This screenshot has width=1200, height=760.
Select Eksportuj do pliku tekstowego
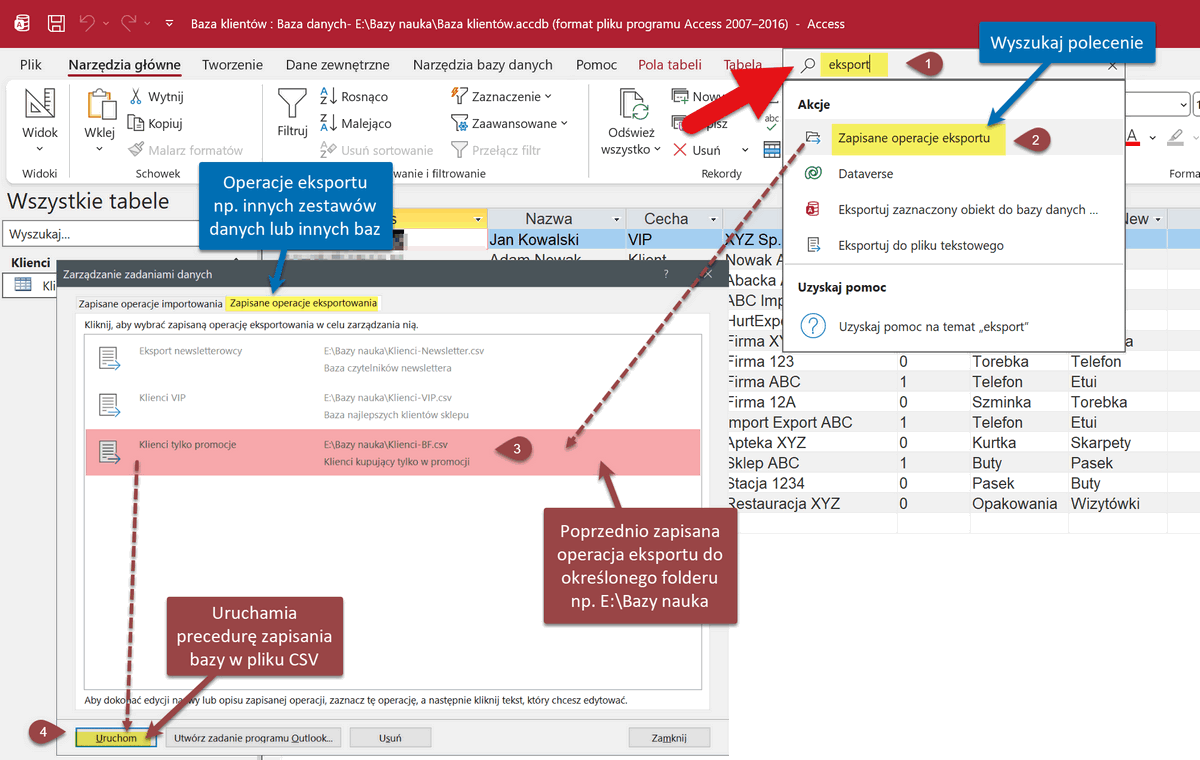[920, 245]
